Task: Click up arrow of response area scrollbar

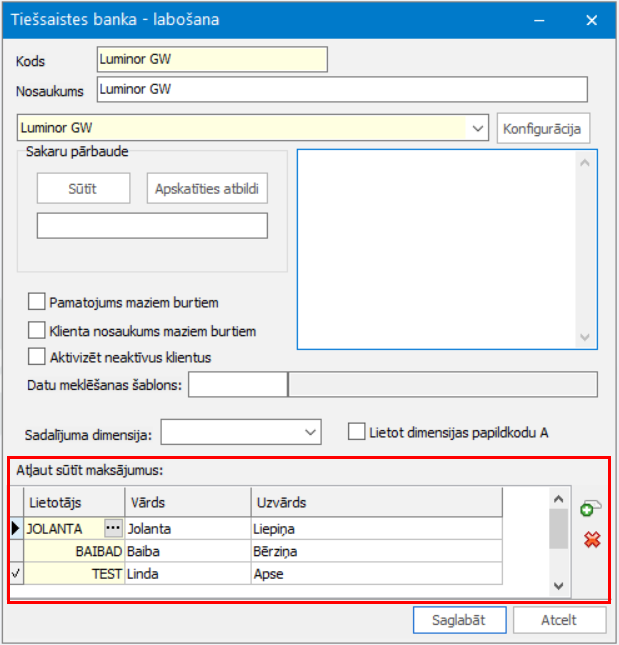Action: coord(585,163)
